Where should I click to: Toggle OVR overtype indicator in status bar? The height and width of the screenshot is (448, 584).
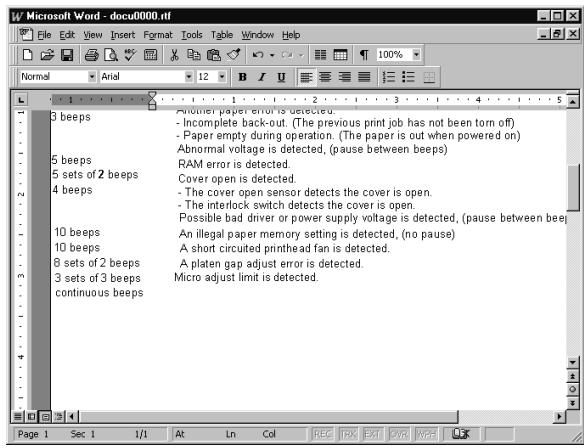click(x=399, y=434)
